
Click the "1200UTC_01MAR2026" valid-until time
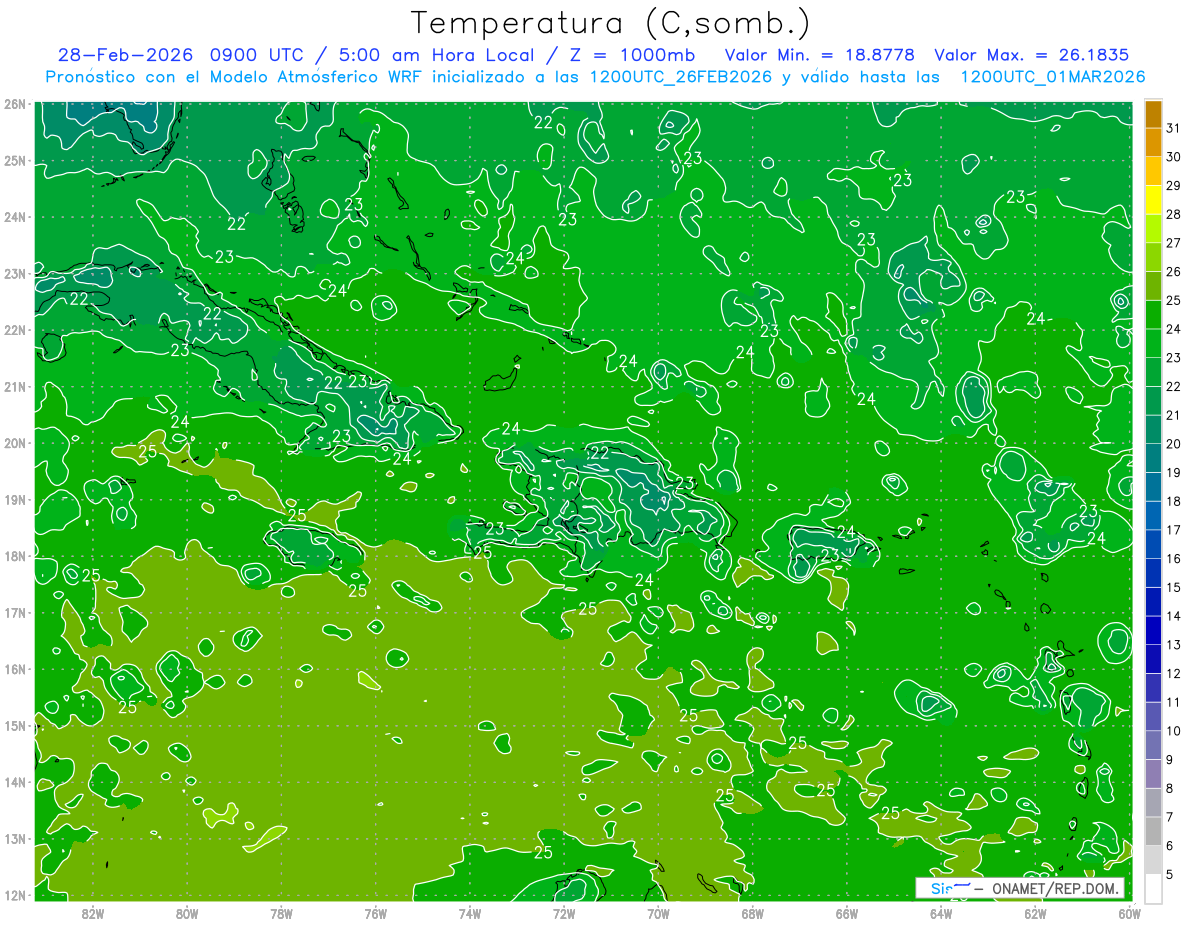pyautogui.click(x=1052, y=77)
